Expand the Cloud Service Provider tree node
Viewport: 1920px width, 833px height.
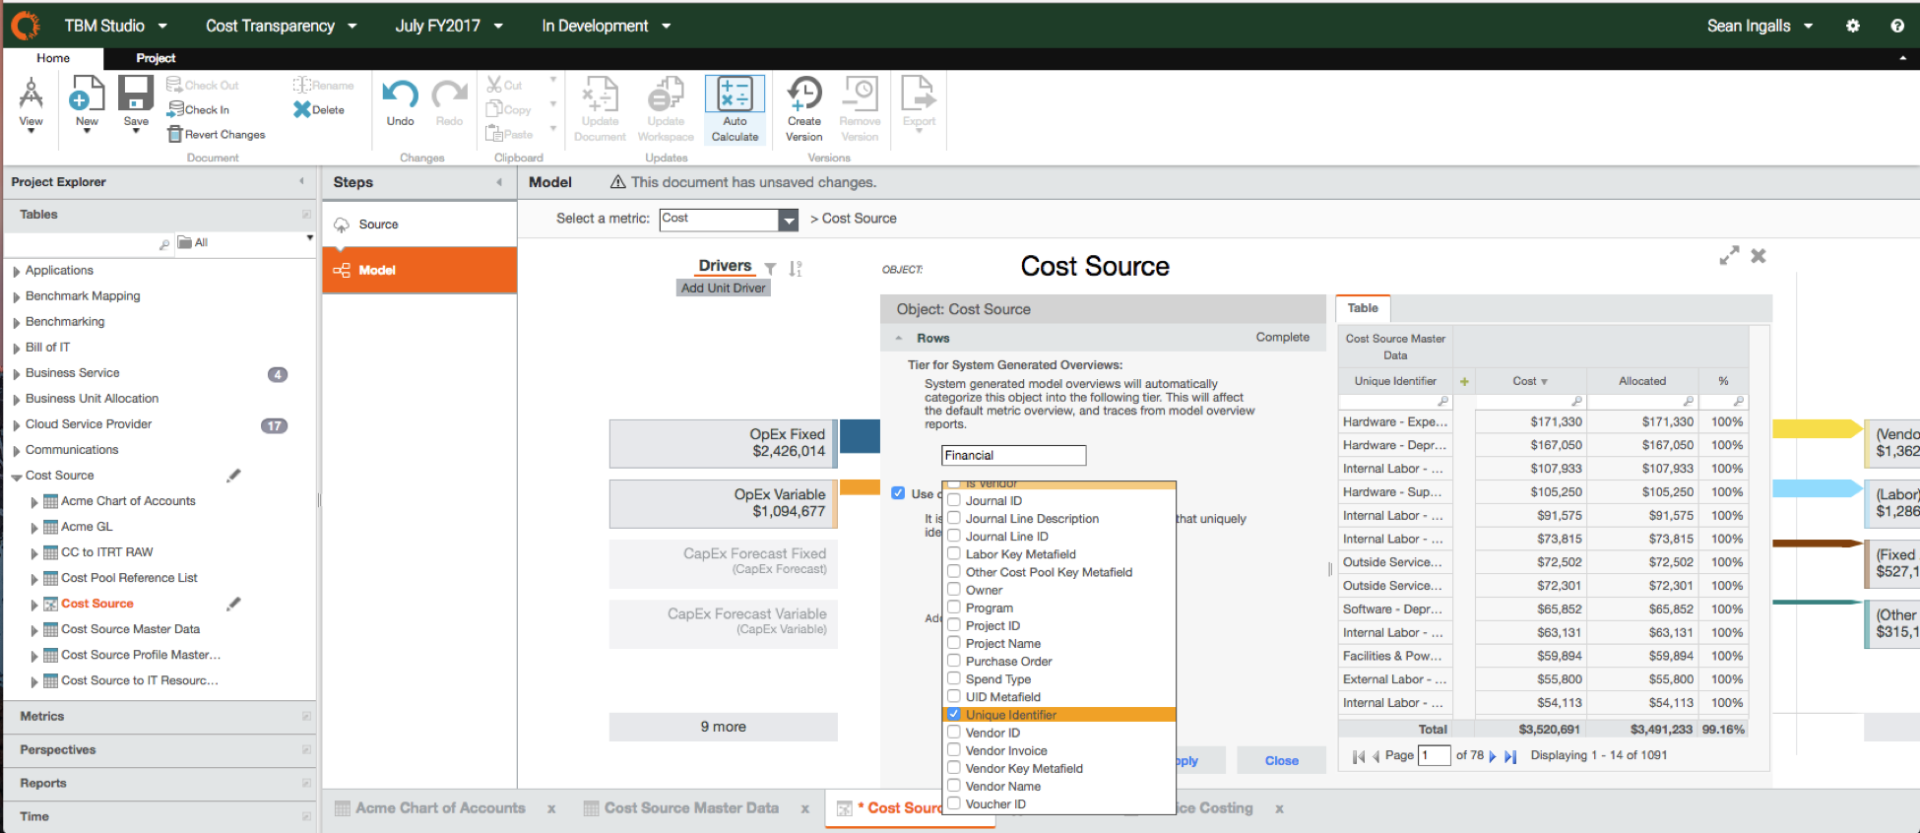[16, 425]
